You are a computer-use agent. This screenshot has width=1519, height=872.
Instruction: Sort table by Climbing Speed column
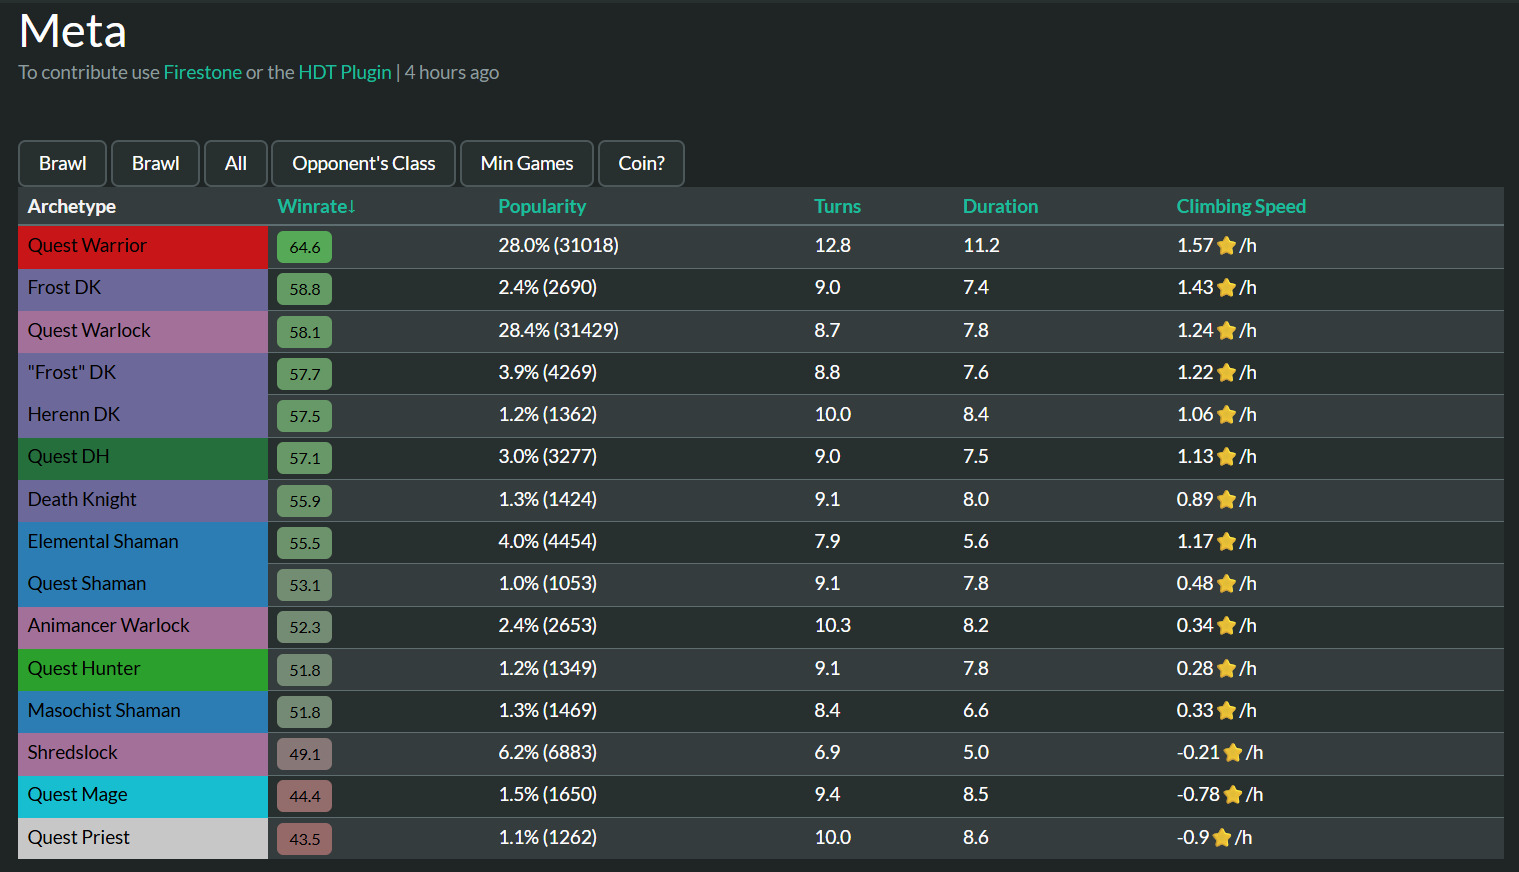point(1240,206)
